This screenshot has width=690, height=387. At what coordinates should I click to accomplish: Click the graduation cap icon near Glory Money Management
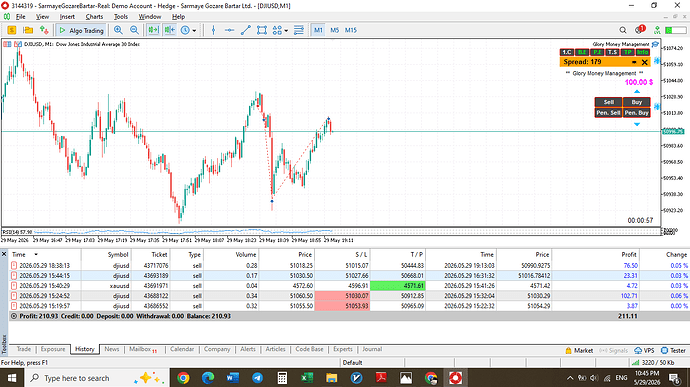coord(655,44)
